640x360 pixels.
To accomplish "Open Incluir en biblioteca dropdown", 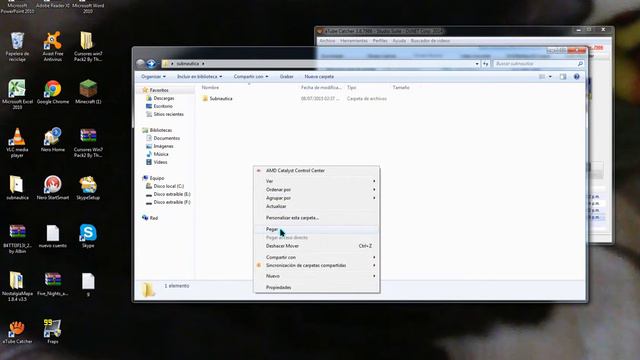I will [x=200, y=76].
